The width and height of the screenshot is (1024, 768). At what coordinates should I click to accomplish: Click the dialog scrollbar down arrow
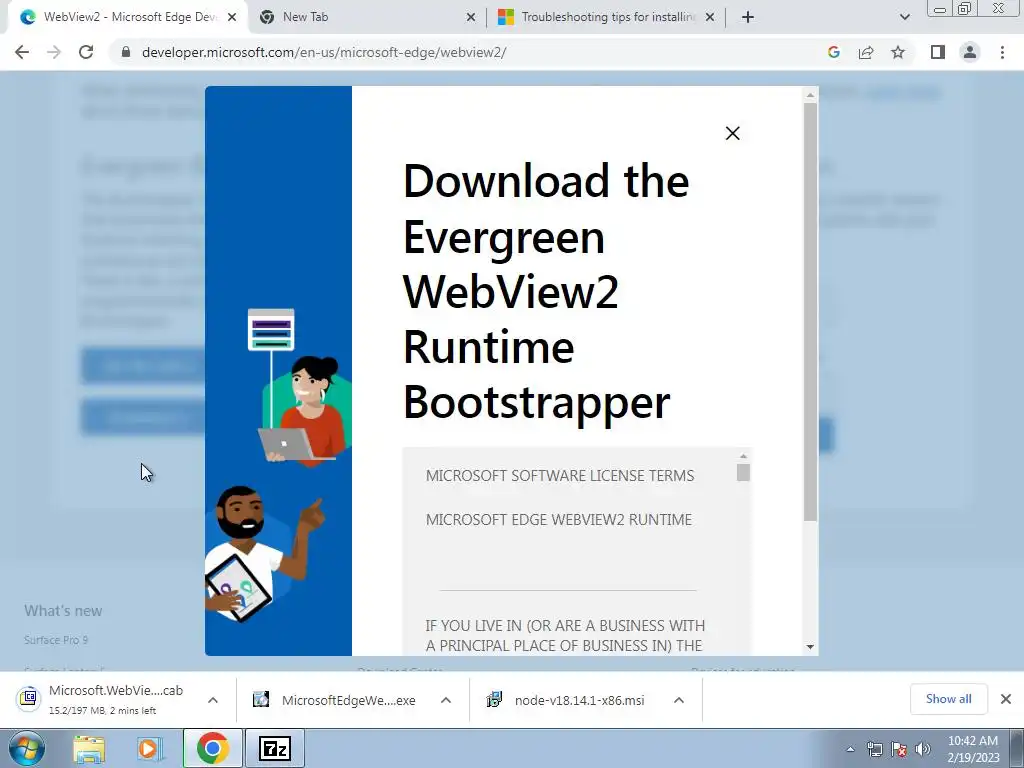(x=810, y=647)
